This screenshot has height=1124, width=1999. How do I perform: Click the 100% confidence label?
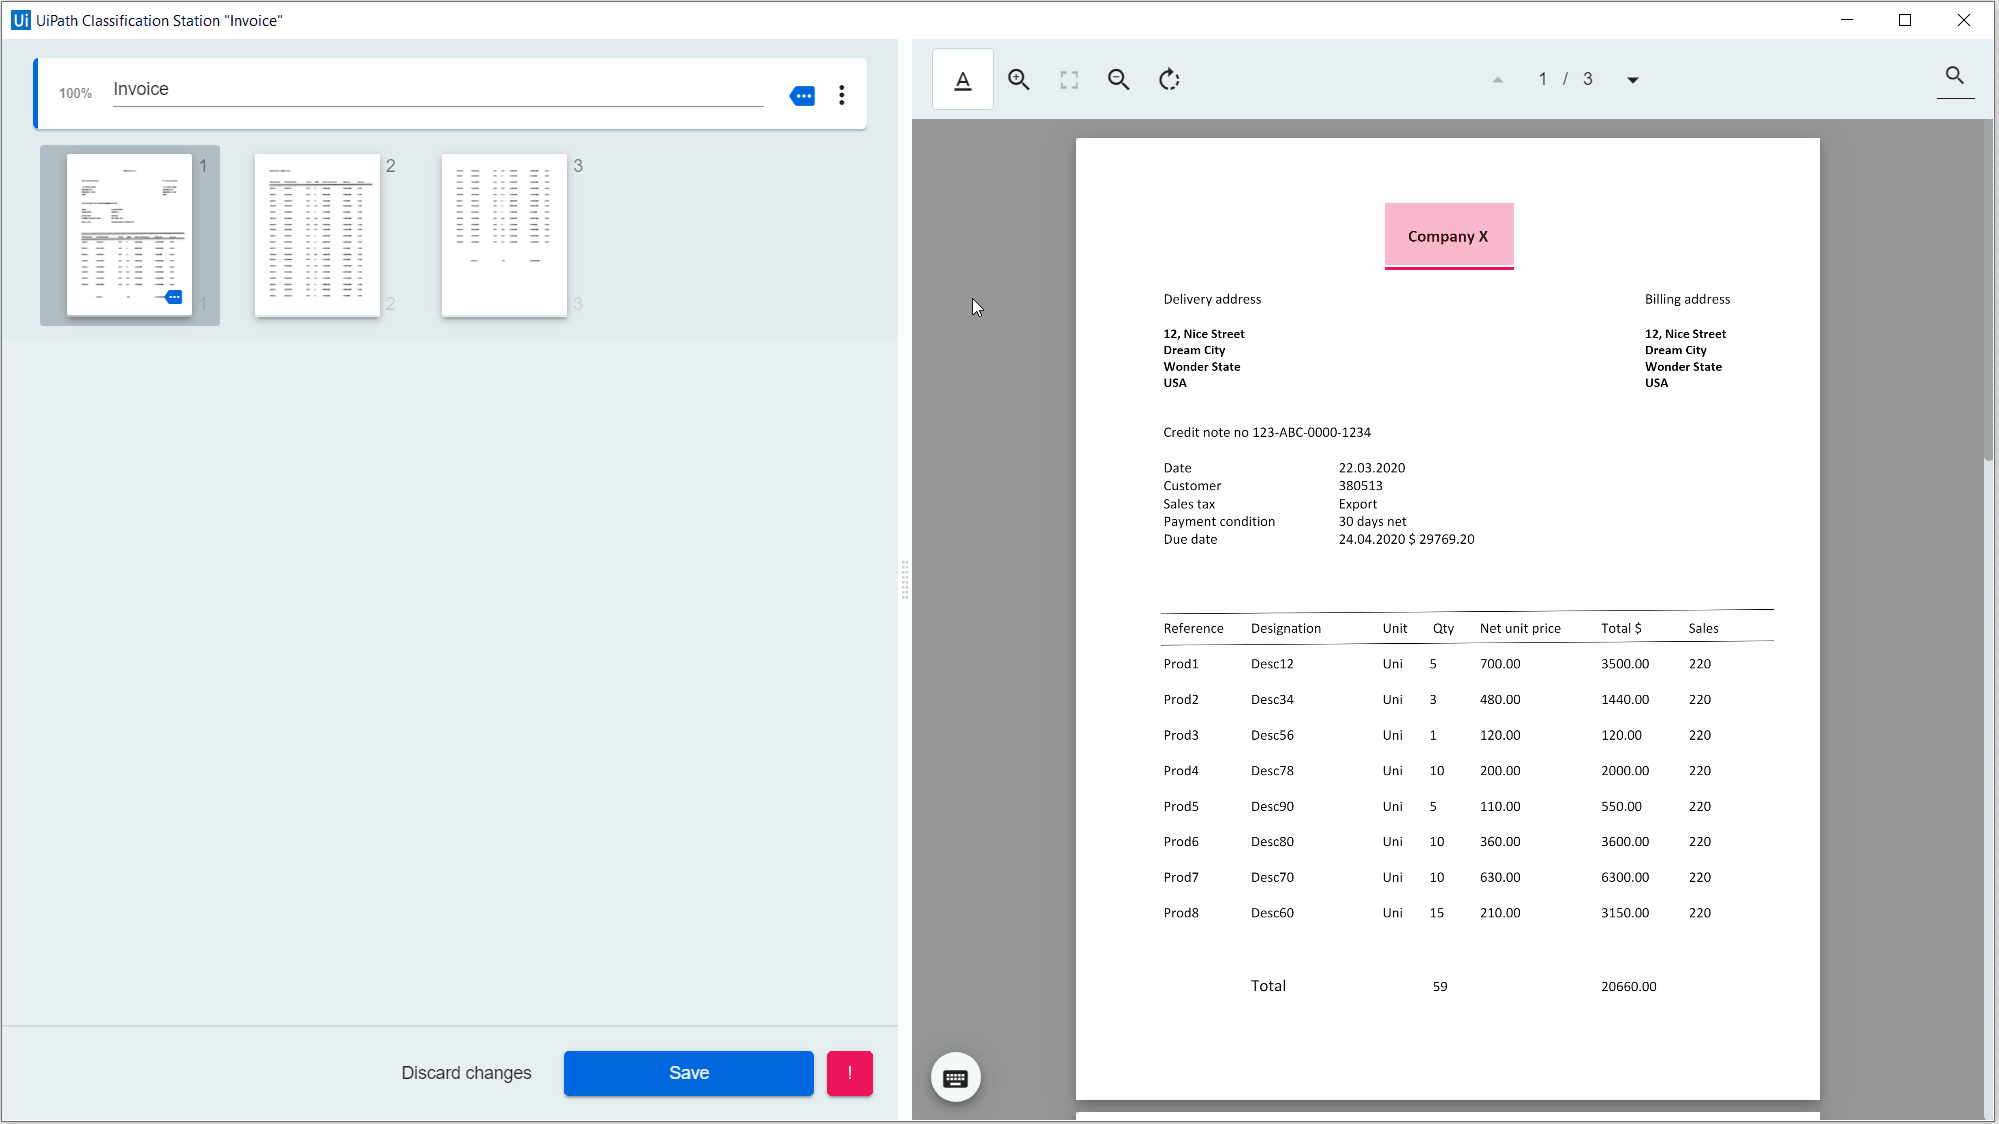click(x=75, y=93)
